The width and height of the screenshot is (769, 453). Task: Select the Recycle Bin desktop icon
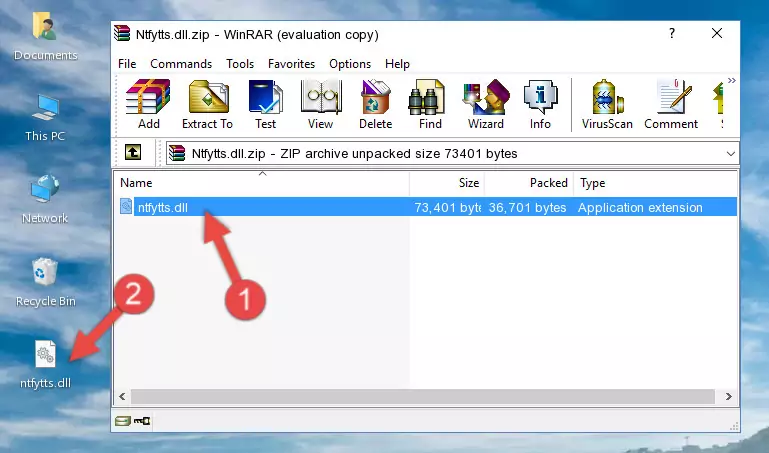(45, 282)
